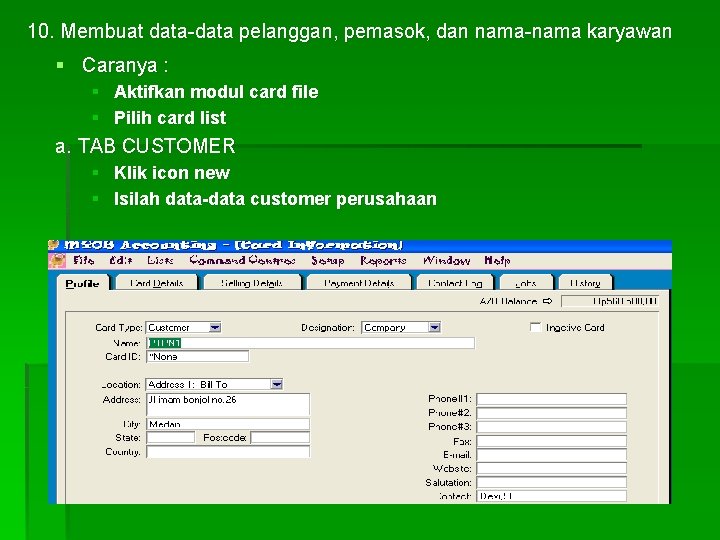Click the Salutation input field
Screen dimensions: 720x540
551,483
